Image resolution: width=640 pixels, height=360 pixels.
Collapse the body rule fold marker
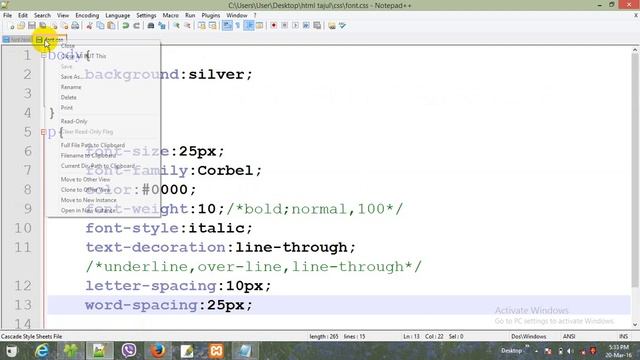point(43,55)
